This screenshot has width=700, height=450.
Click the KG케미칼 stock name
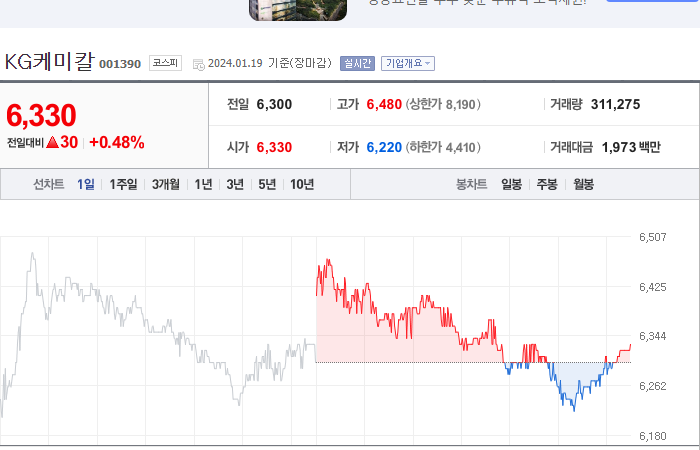50,62
